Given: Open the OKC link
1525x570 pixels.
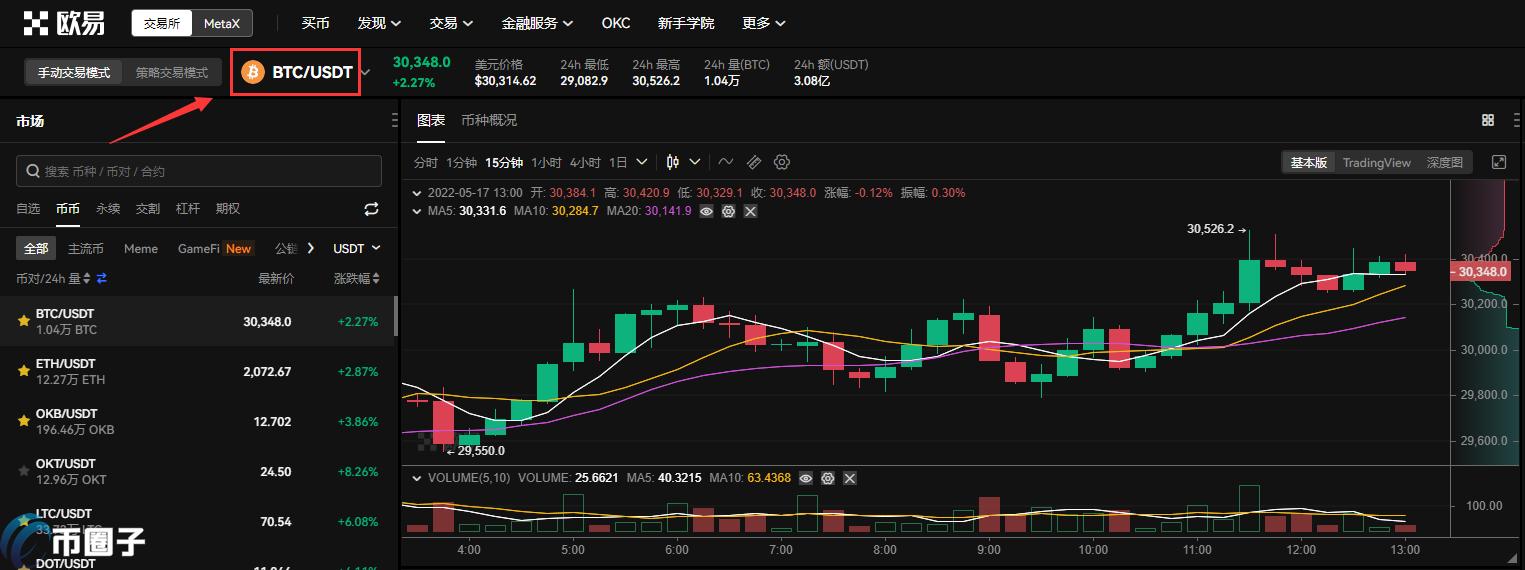Looking at the screenshot, I should coord(616,23).
